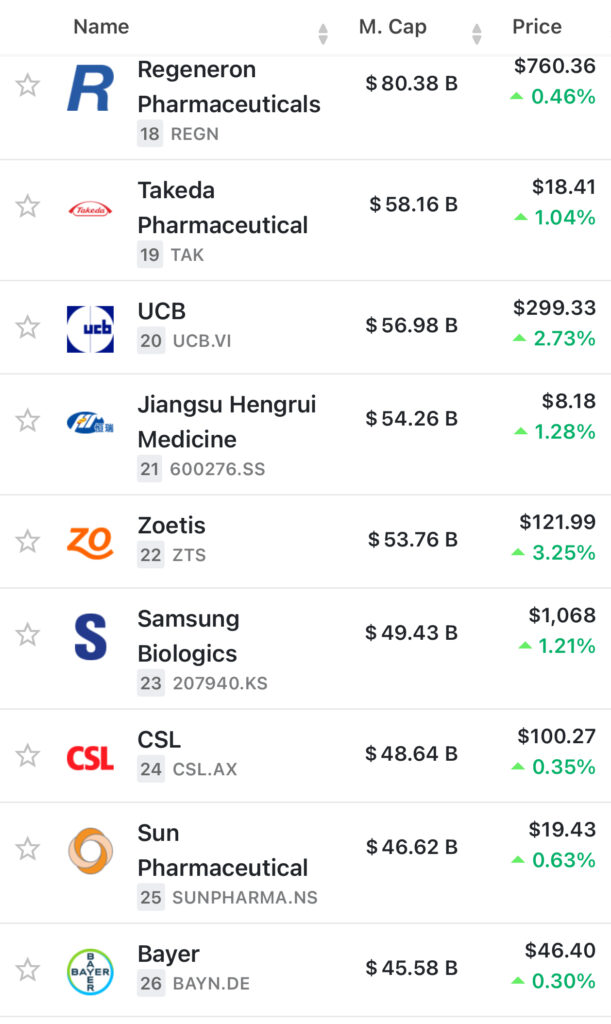This screenshot has width=611, height=1024.
Task: Click the Sun Pharmaceutical logo
Action: coord(90,850)
